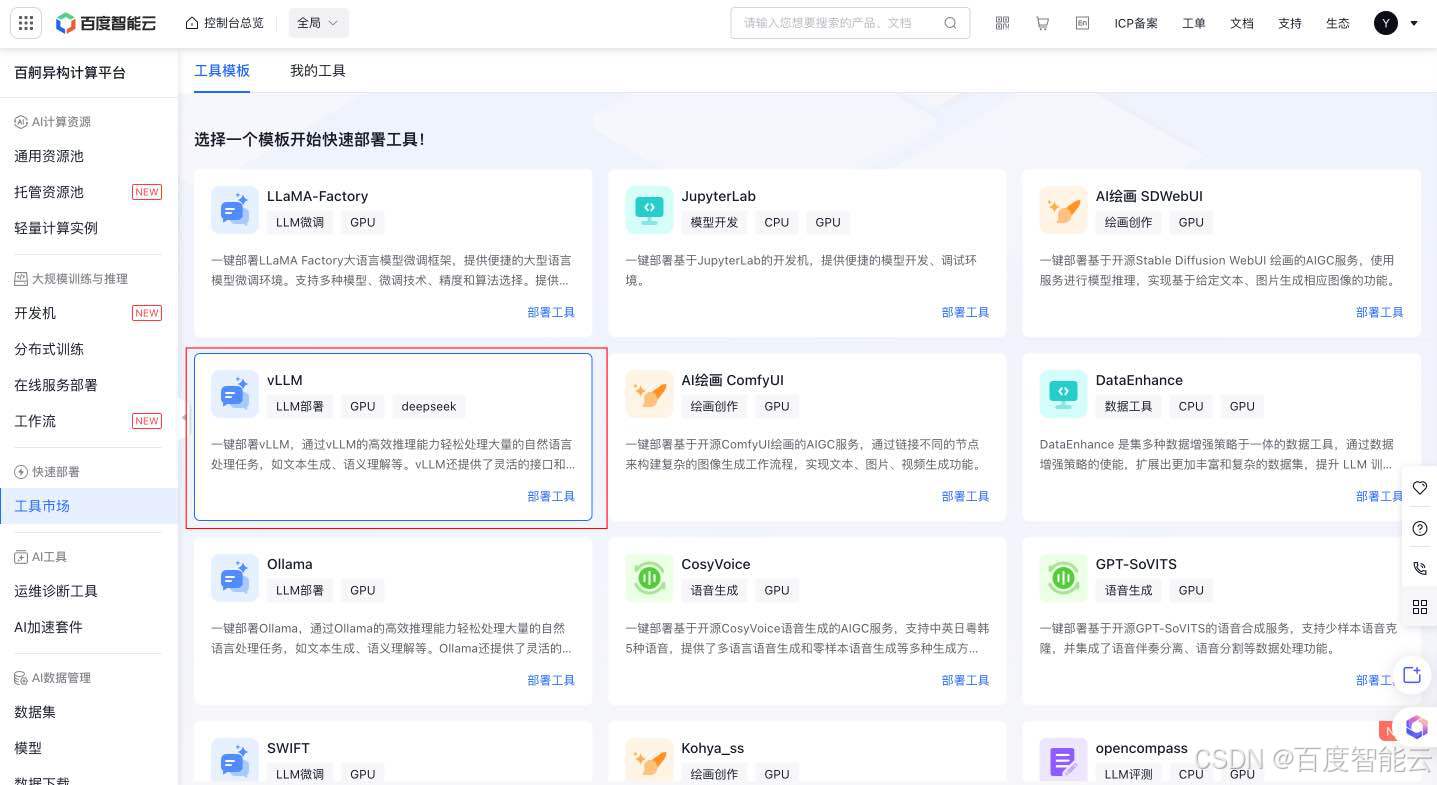Switch language with the En icon

[1083, 23]
